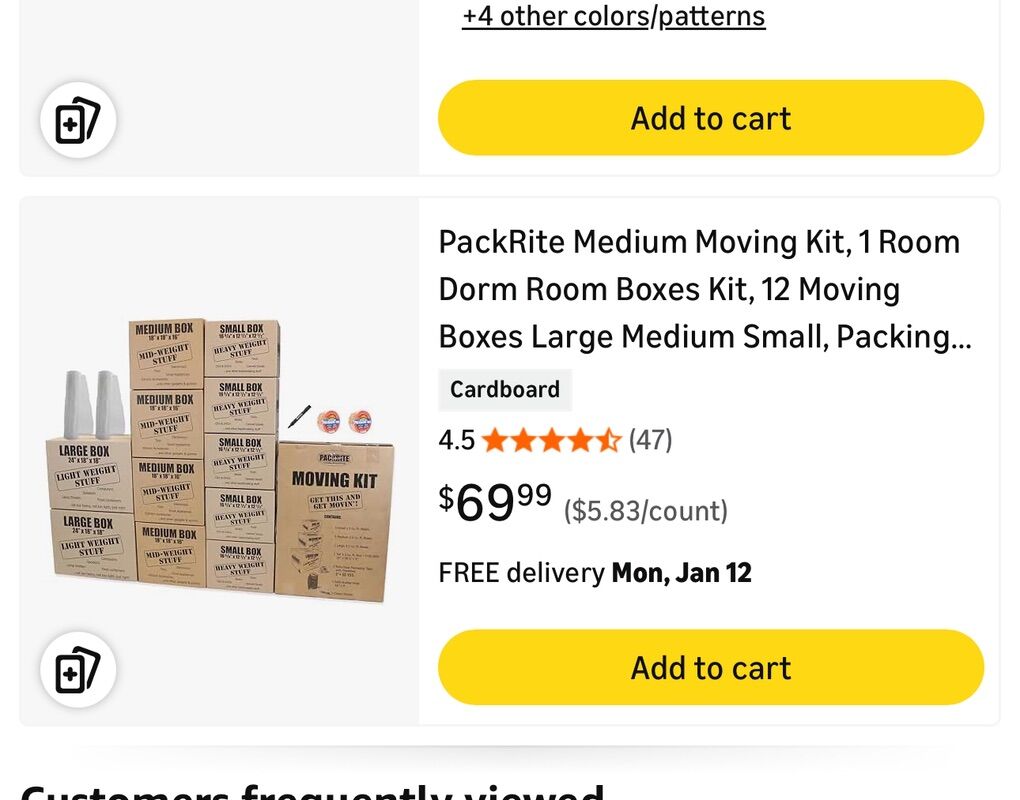
Task: Select the Cardboard material chip
Action: [x=504, y=390]
